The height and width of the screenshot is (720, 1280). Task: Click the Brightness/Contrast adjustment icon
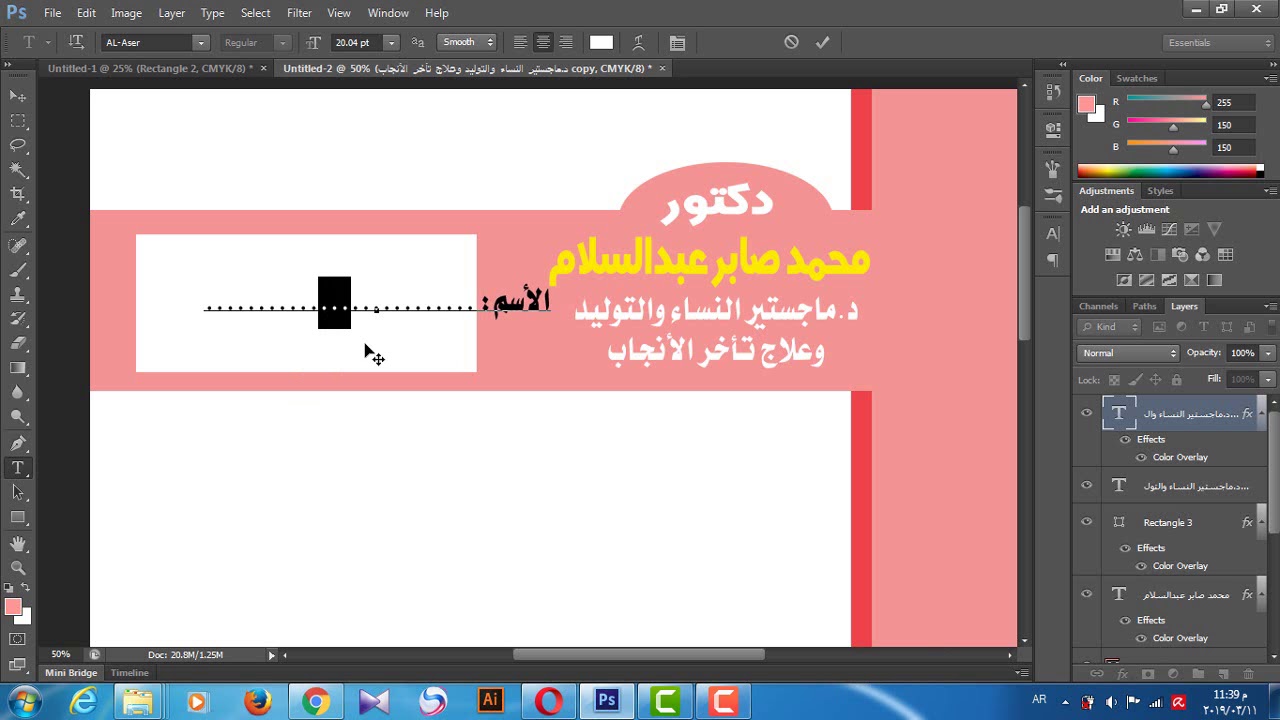click(1124, 229)
